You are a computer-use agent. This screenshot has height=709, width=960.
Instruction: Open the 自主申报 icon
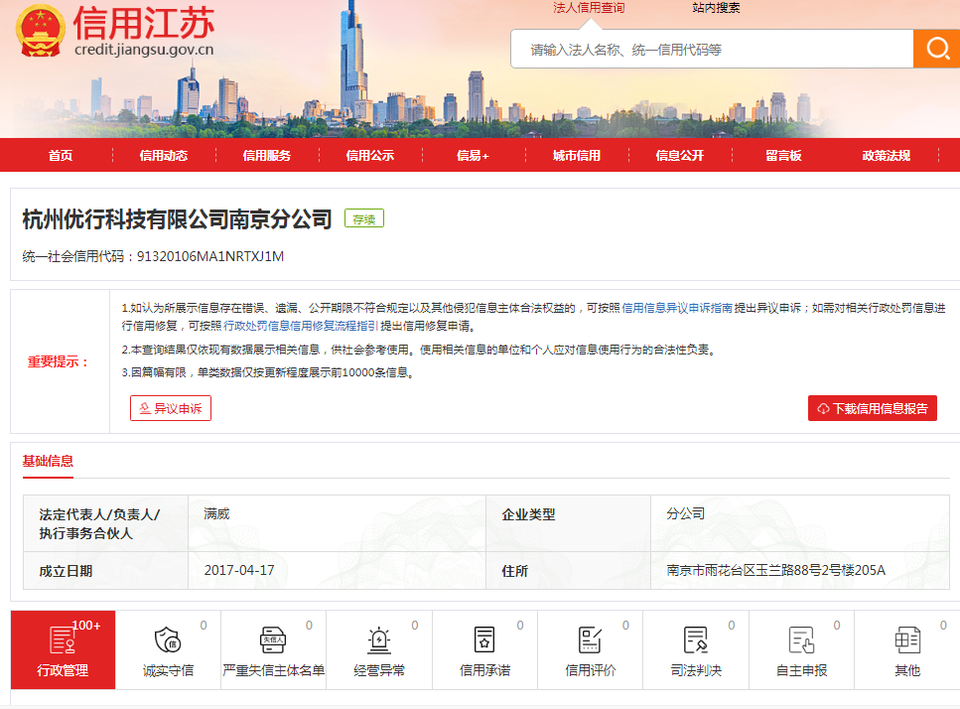click(x=801, y=640)
